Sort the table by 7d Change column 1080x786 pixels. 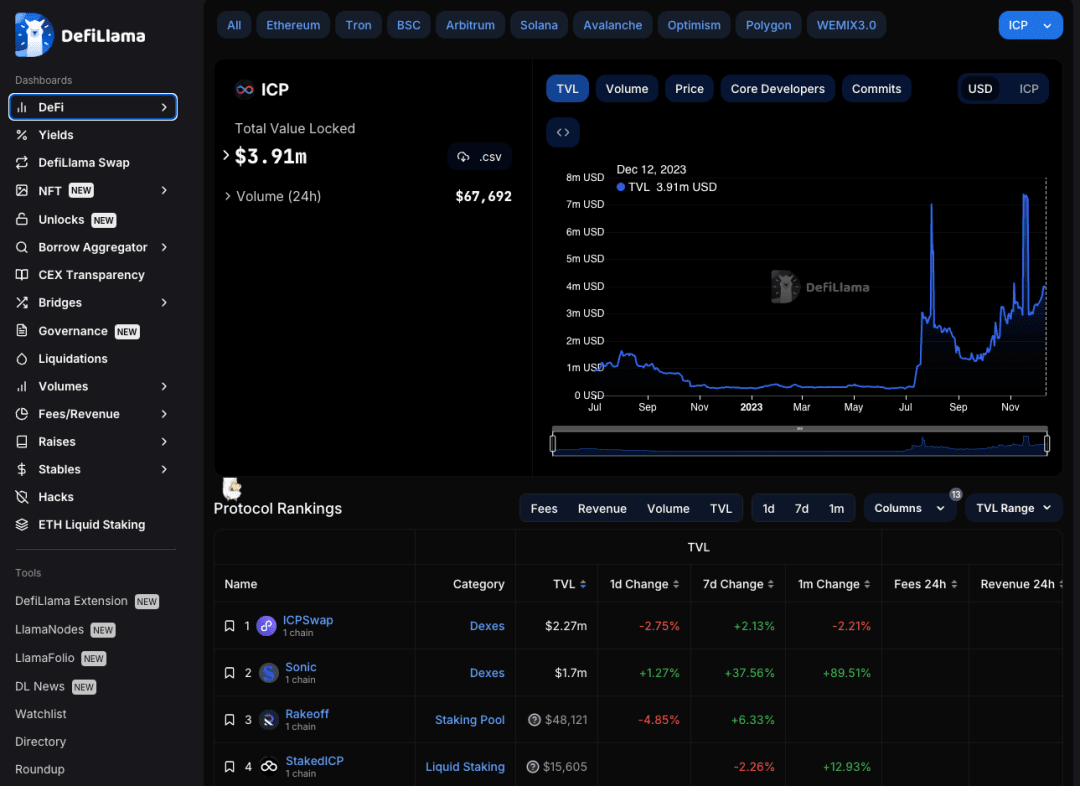point(738,584)
